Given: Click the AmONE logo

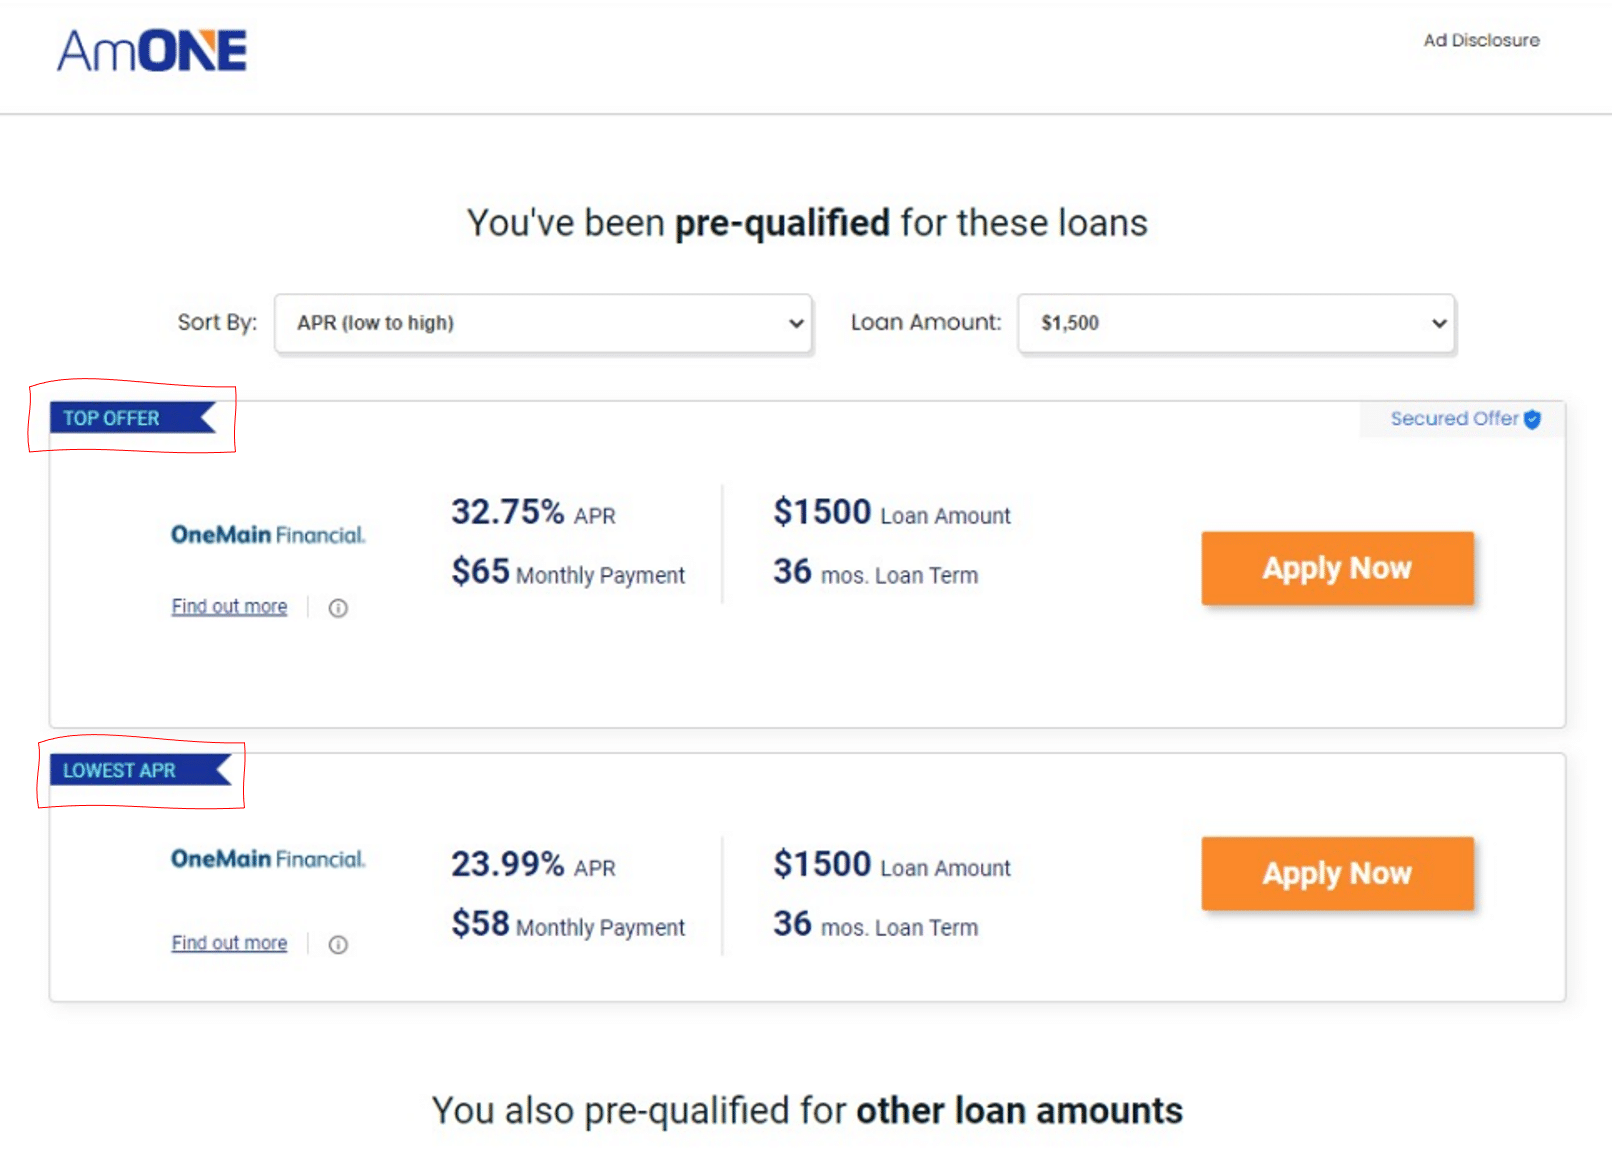Looking at the screenshot, I should point(152,51).
